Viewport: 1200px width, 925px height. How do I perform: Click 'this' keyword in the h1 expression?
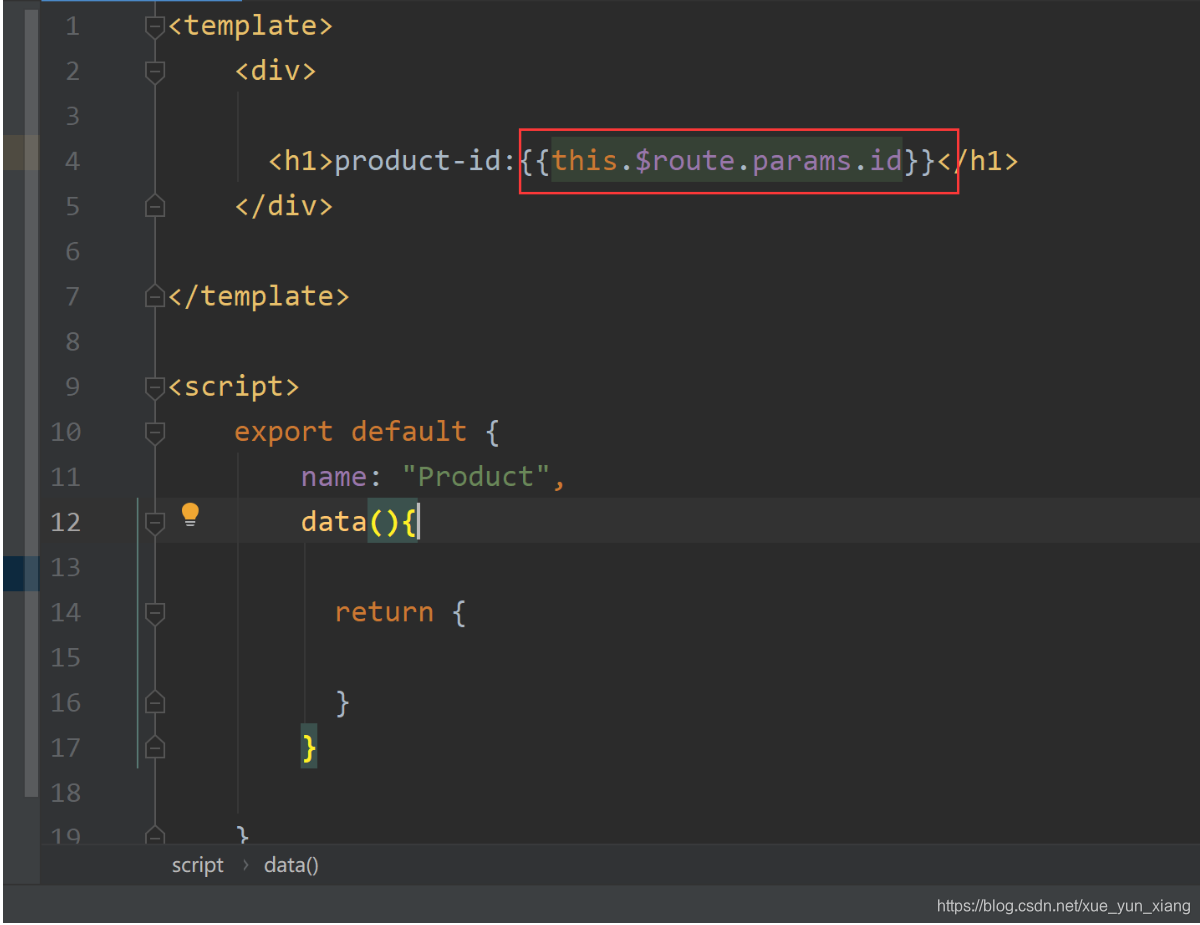click(585, 160)
